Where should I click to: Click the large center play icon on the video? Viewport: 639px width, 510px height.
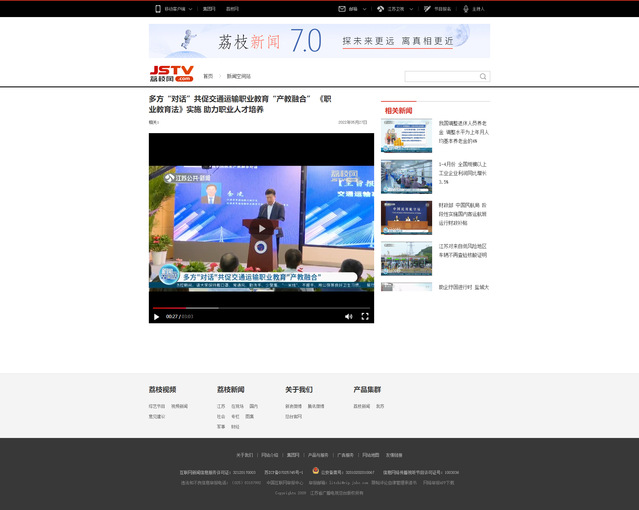(261, 228)
